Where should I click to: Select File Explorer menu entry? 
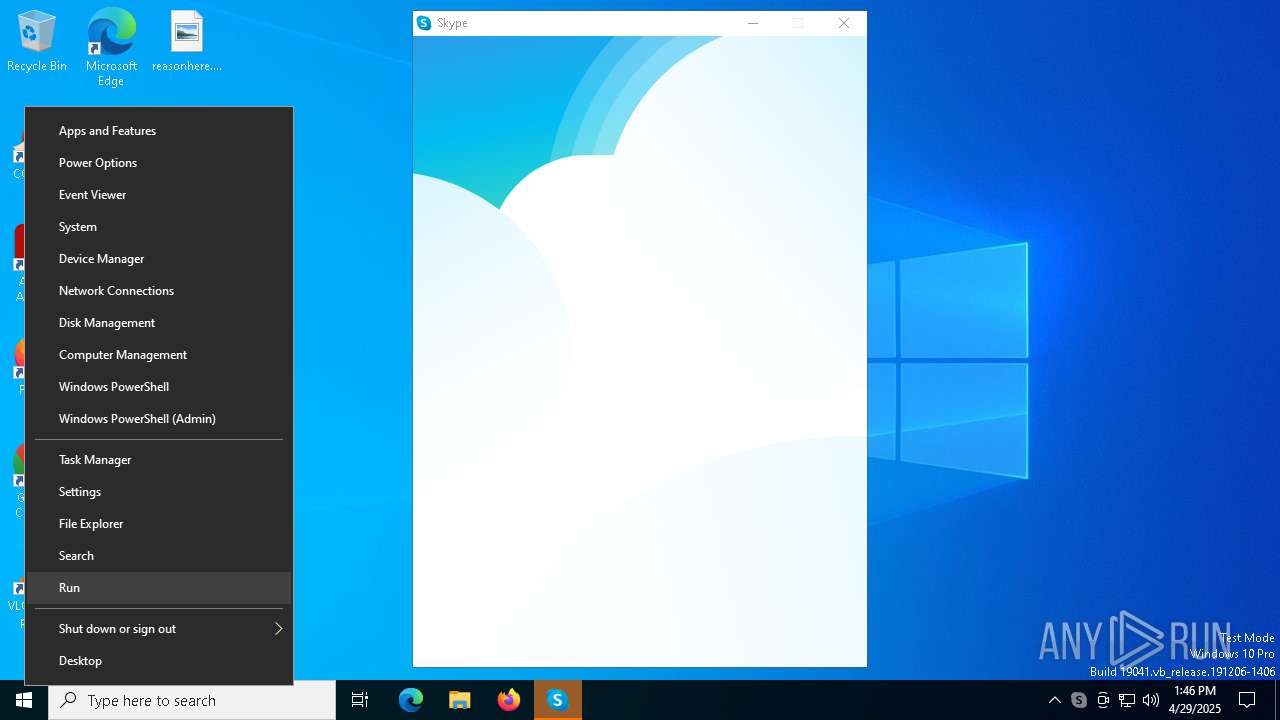point(159,524)
